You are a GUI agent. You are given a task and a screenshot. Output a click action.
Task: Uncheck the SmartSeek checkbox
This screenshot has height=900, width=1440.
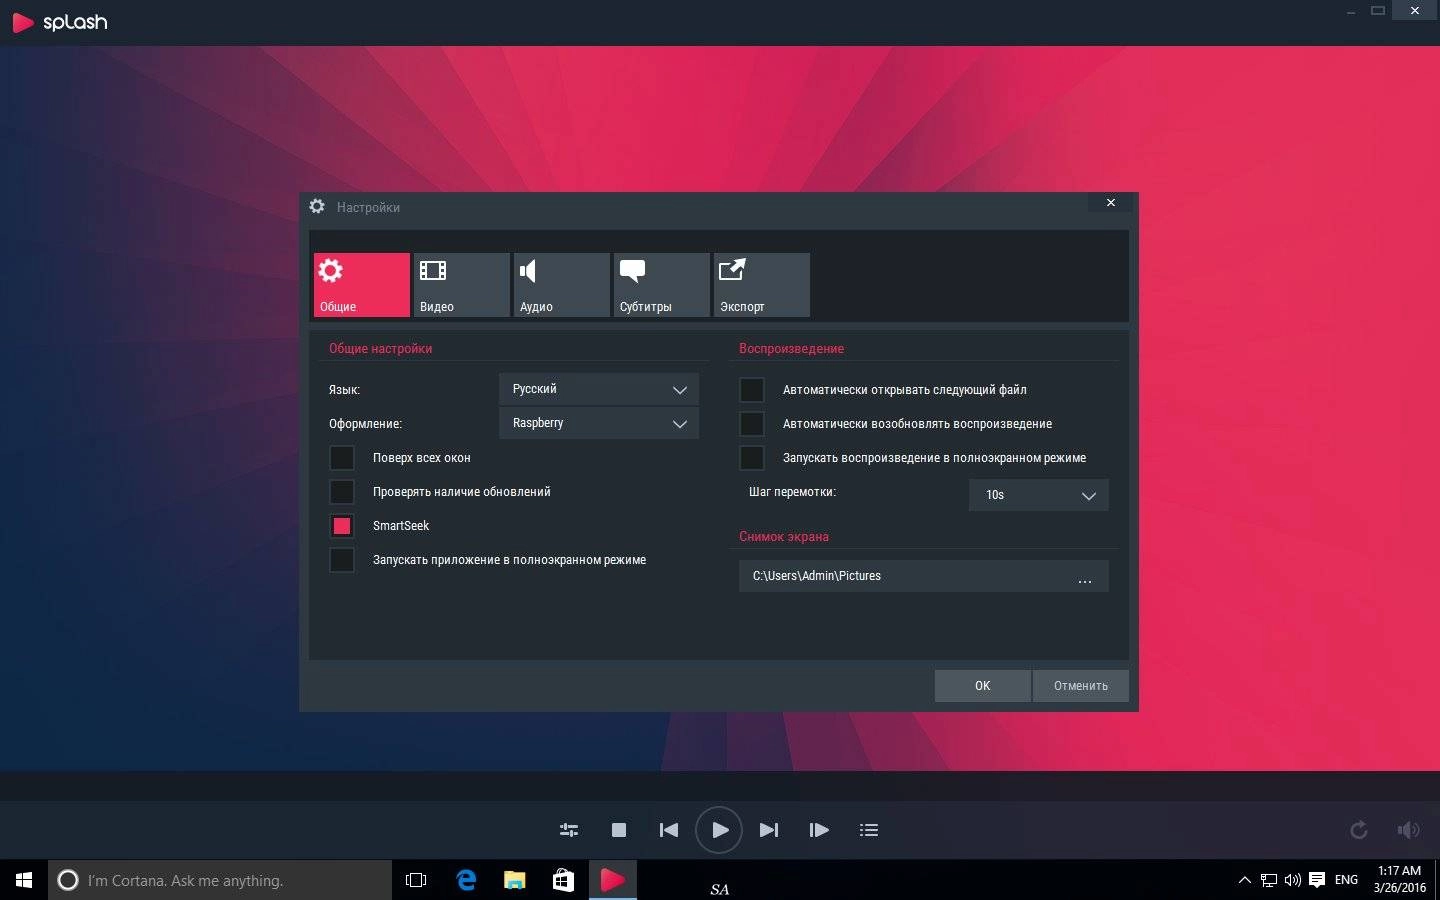(x=342, y=526)
